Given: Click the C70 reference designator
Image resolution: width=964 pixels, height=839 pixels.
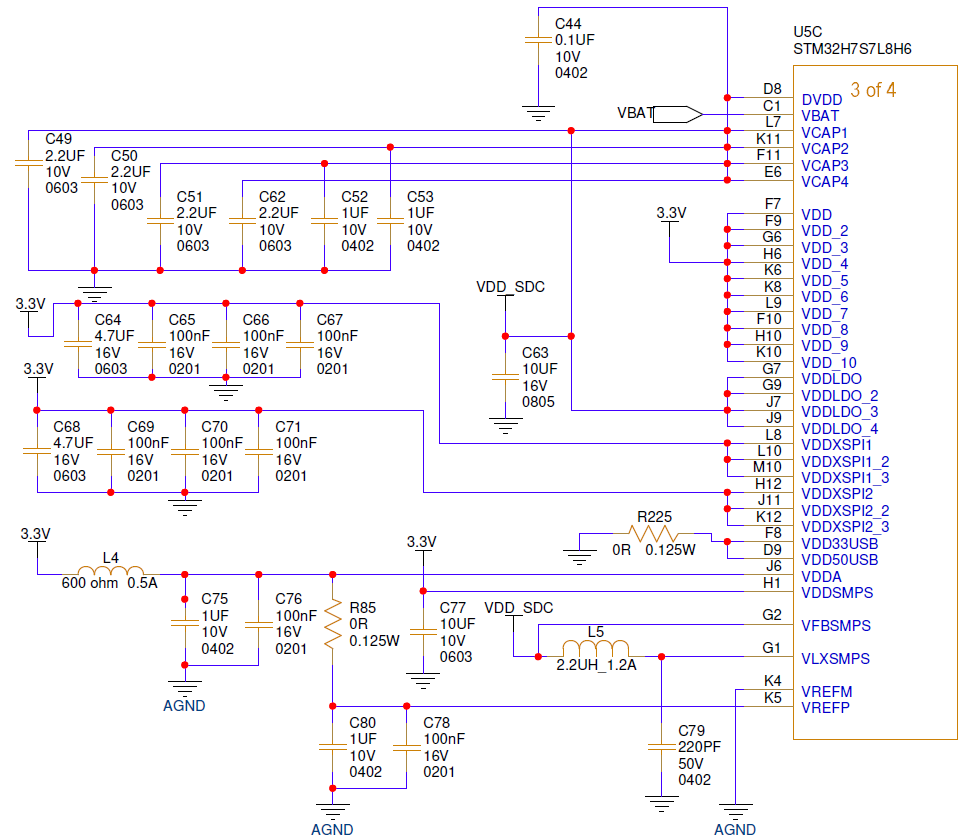Looking at the screenshot, I should pyautogui.click(x=215, y=427).
